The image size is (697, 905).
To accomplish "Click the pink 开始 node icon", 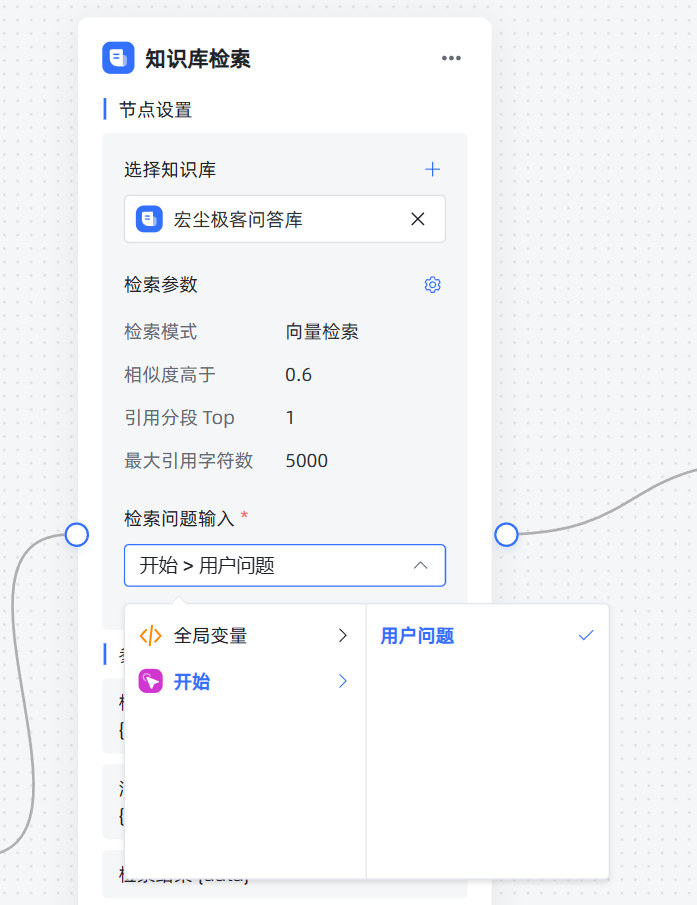I will 150,682.
